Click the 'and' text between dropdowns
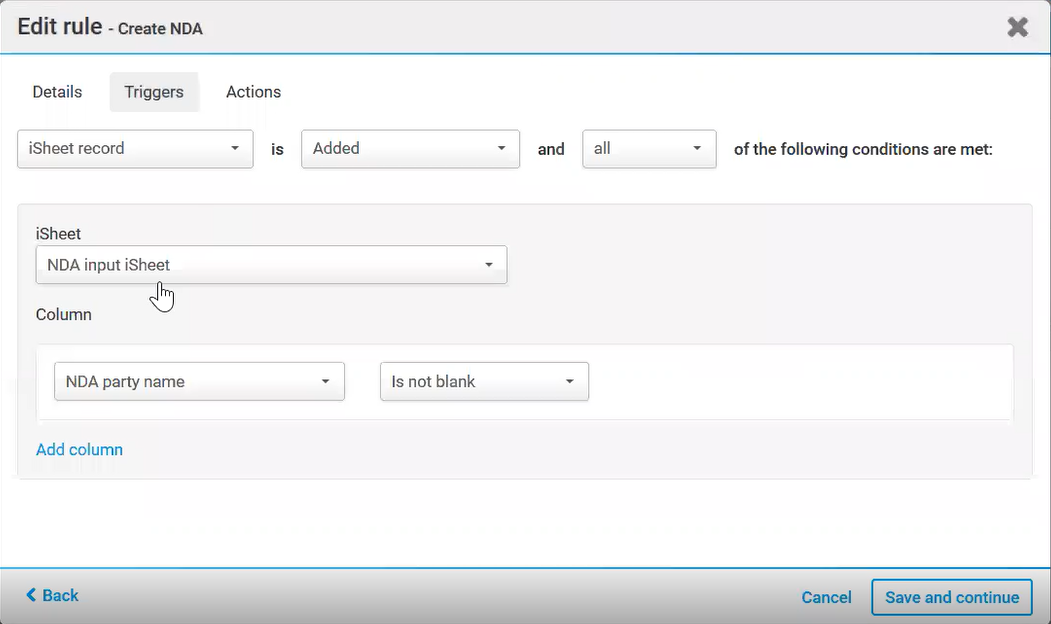The image size is (1051, 624). (551, 149)
